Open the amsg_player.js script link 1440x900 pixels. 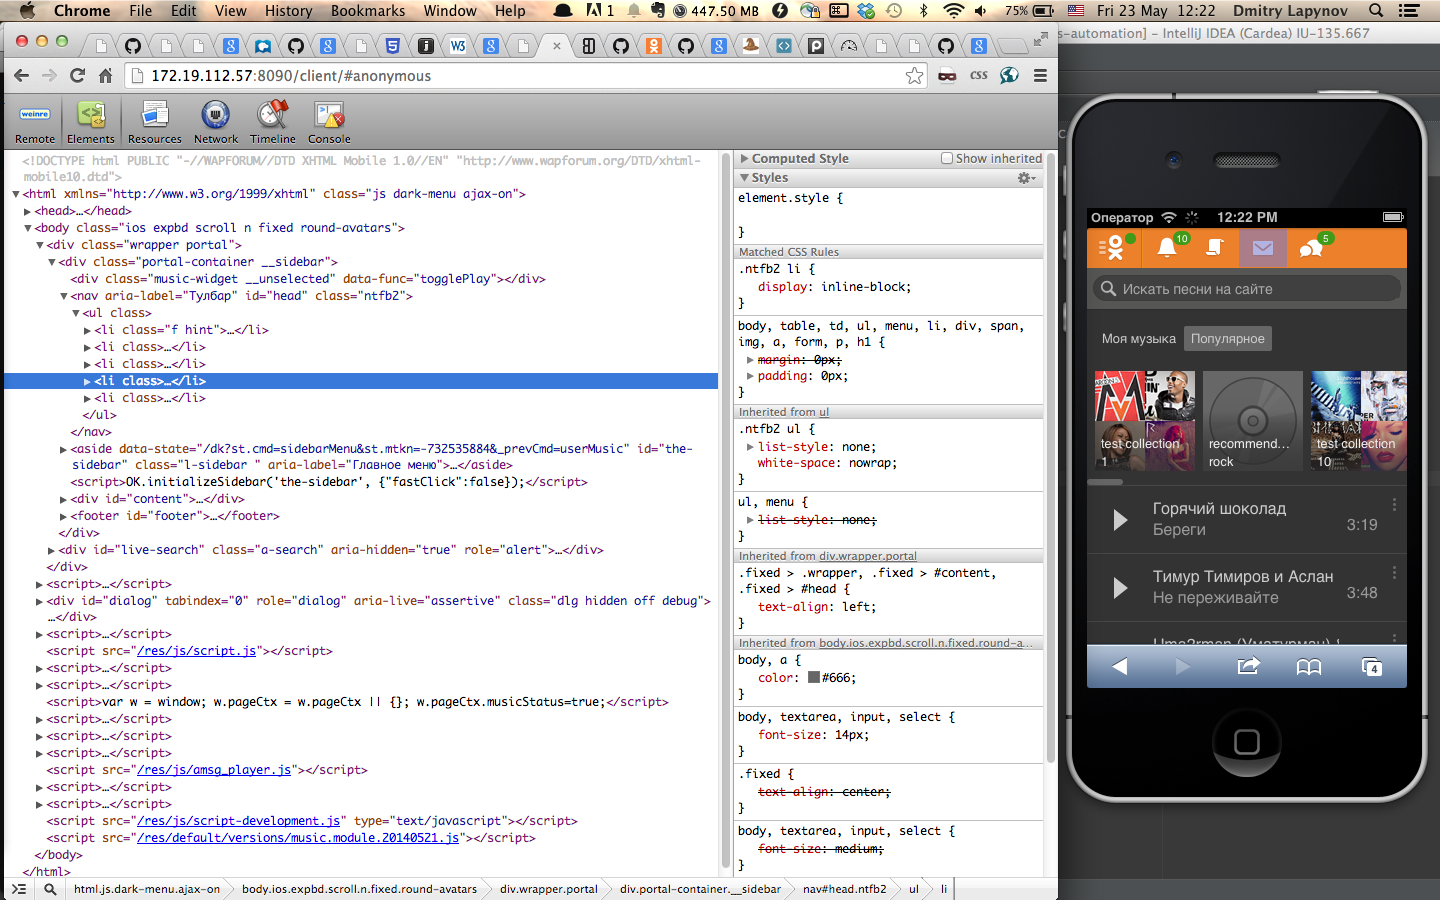pos(214,770)
